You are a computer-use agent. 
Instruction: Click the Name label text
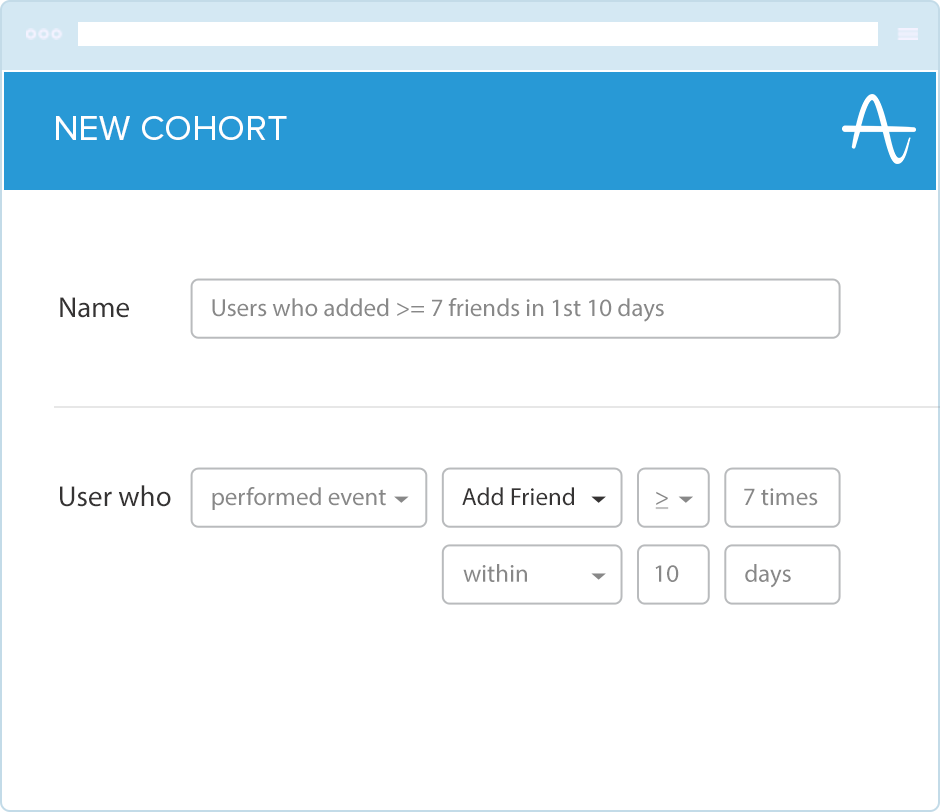tap(94, 308)
